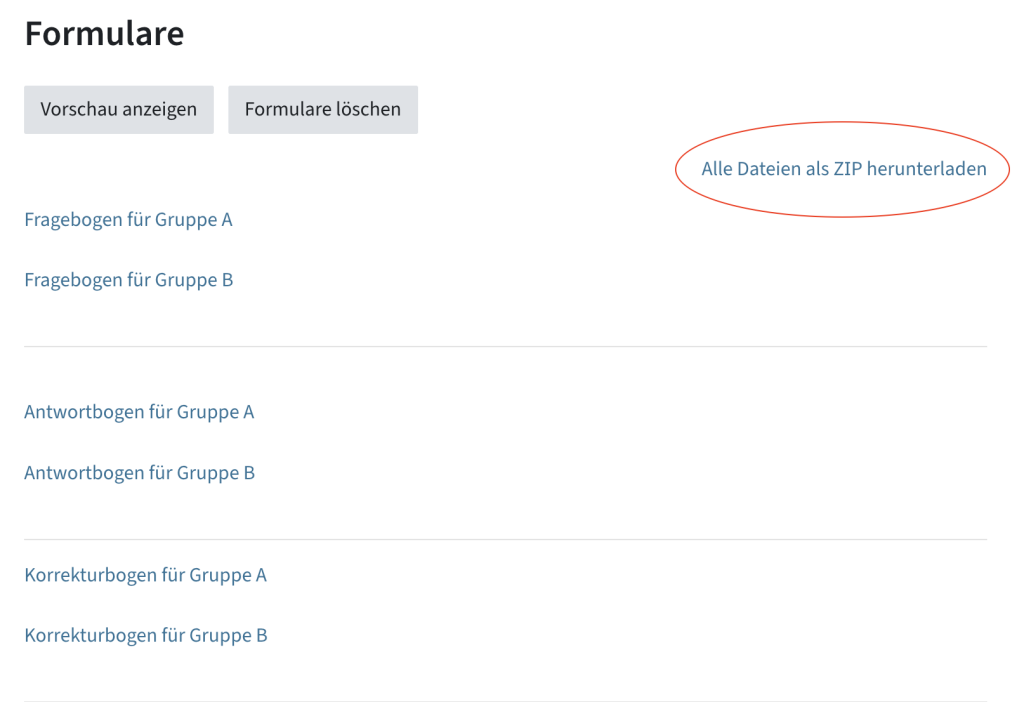Select the Antwortbogen für Gruppe B link
Screen dimensions: 1024x702
pos(139,471)
